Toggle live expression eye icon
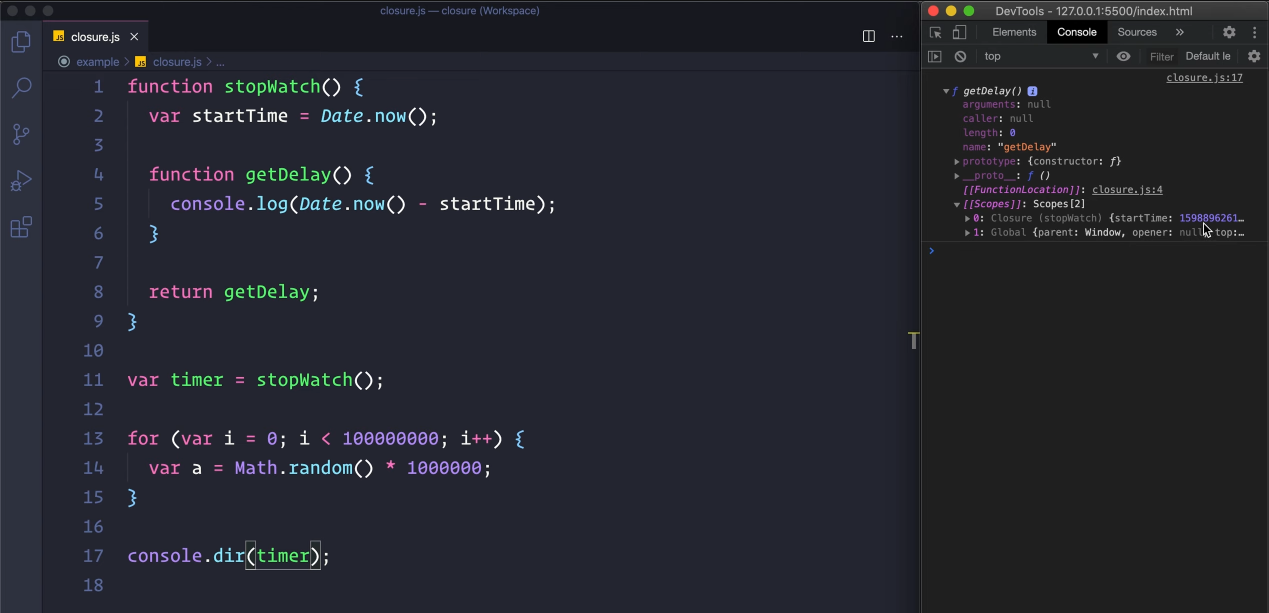 (1123, 56)
